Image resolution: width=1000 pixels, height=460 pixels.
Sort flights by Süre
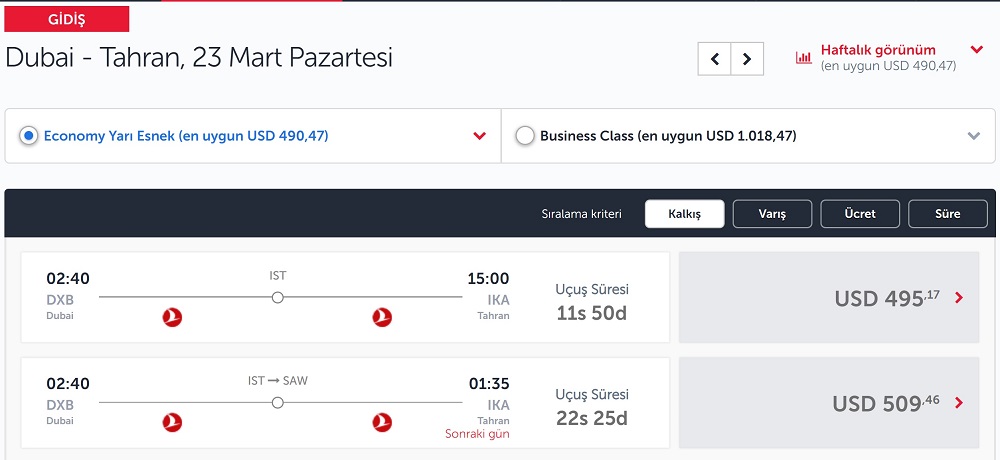coord(948,214)
